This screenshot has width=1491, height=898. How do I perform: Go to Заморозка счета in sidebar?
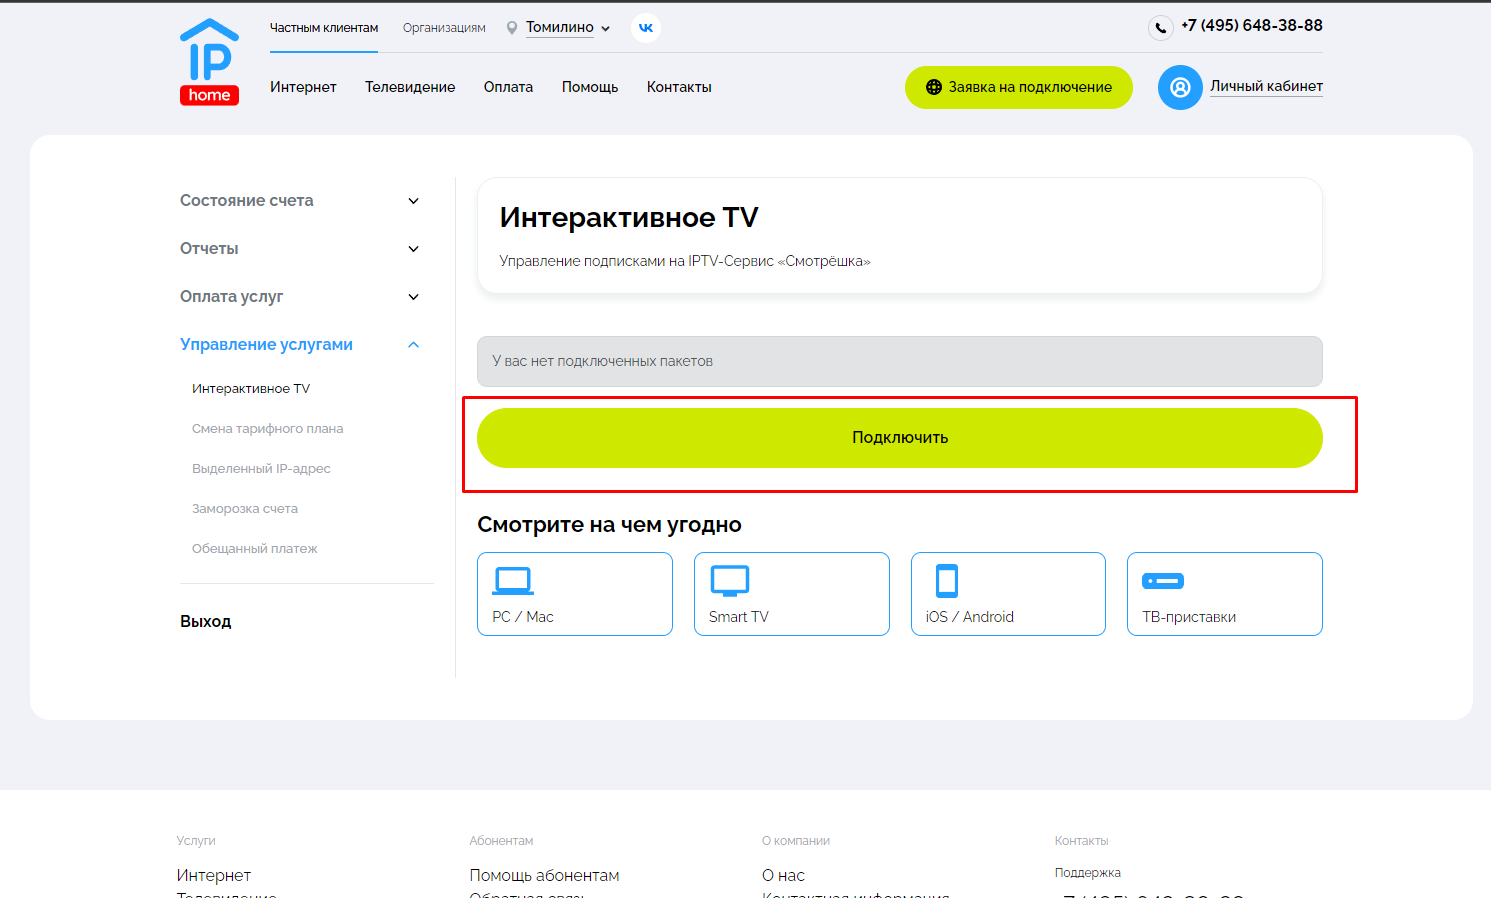pos(245,509)
